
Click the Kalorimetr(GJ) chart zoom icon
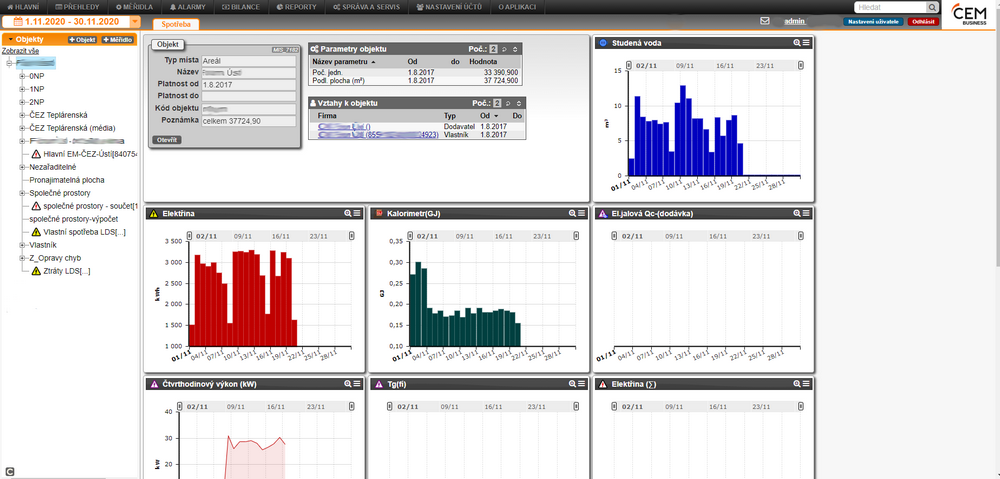click(572, 214)
